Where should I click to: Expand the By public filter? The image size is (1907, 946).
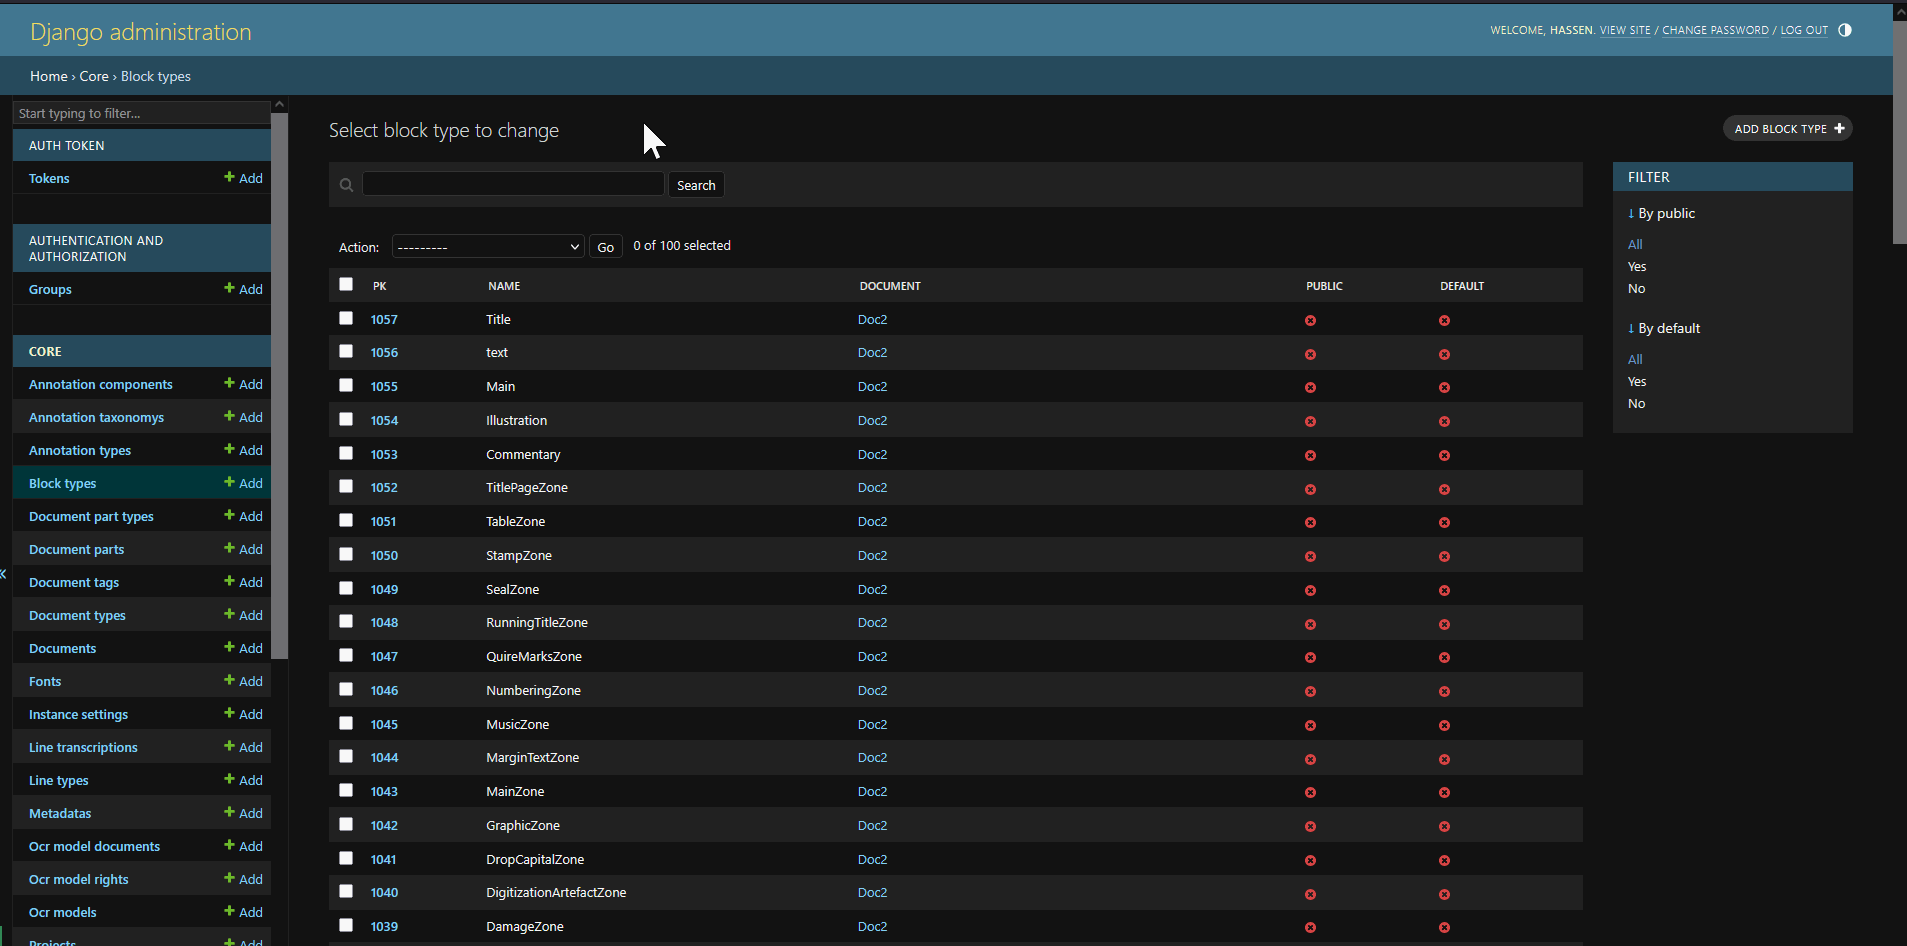pyautogui.click(x=1661, y=213)
